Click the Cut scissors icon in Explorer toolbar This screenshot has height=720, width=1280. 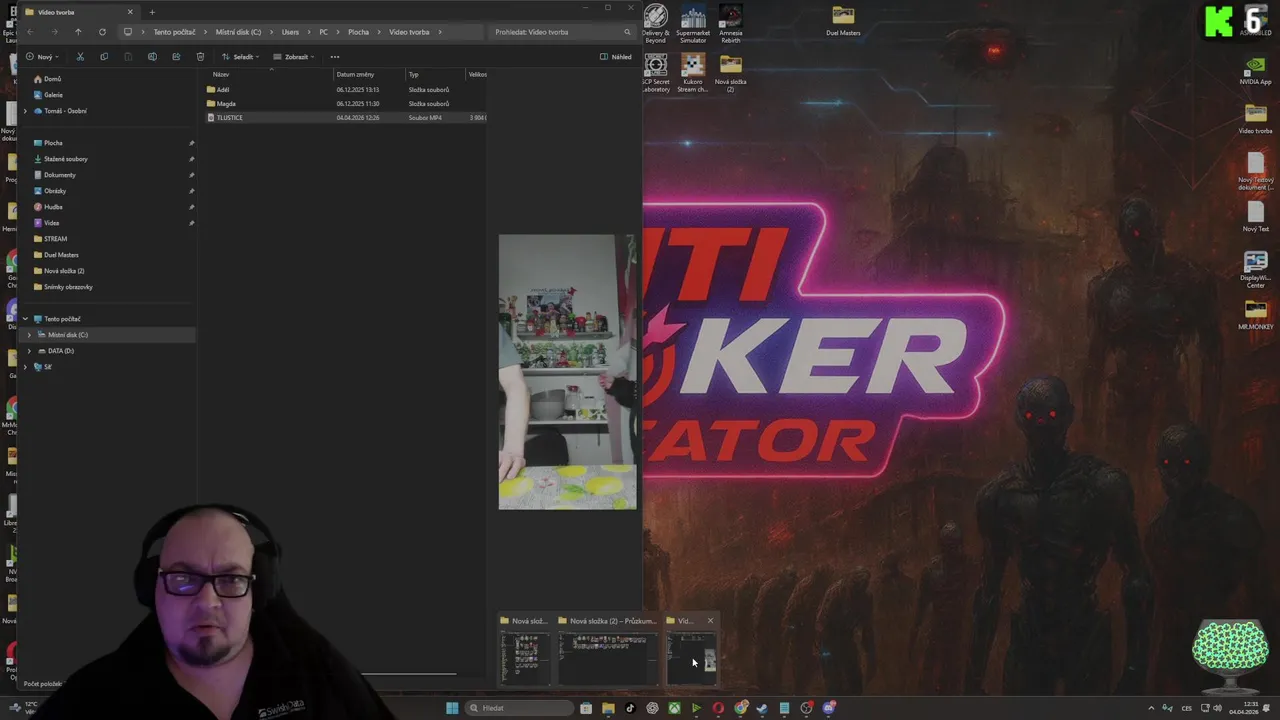(x=80, y=57)
